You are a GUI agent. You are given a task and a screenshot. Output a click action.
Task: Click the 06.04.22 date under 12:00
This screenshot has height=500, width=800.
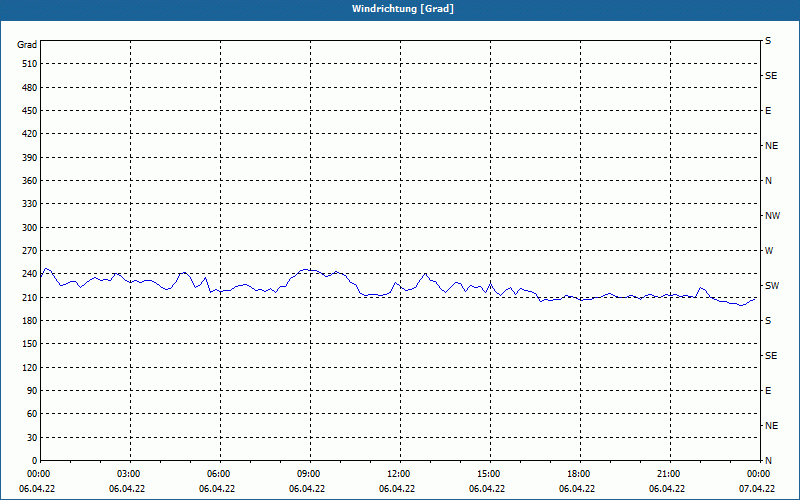[397, 489]
